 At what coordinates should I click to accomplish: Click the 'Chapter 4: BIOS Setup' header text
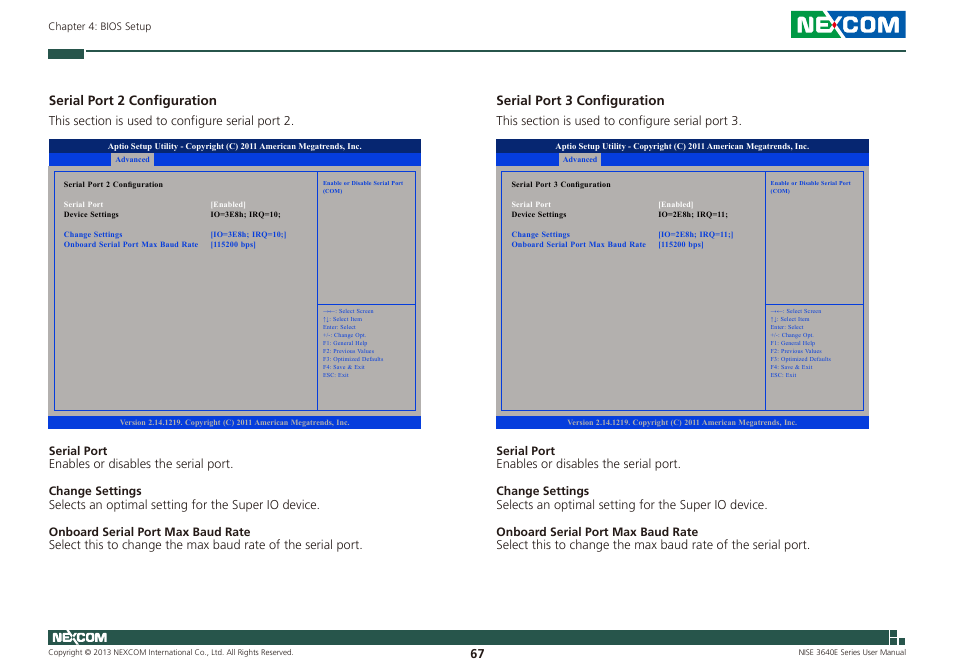[100, 26]
